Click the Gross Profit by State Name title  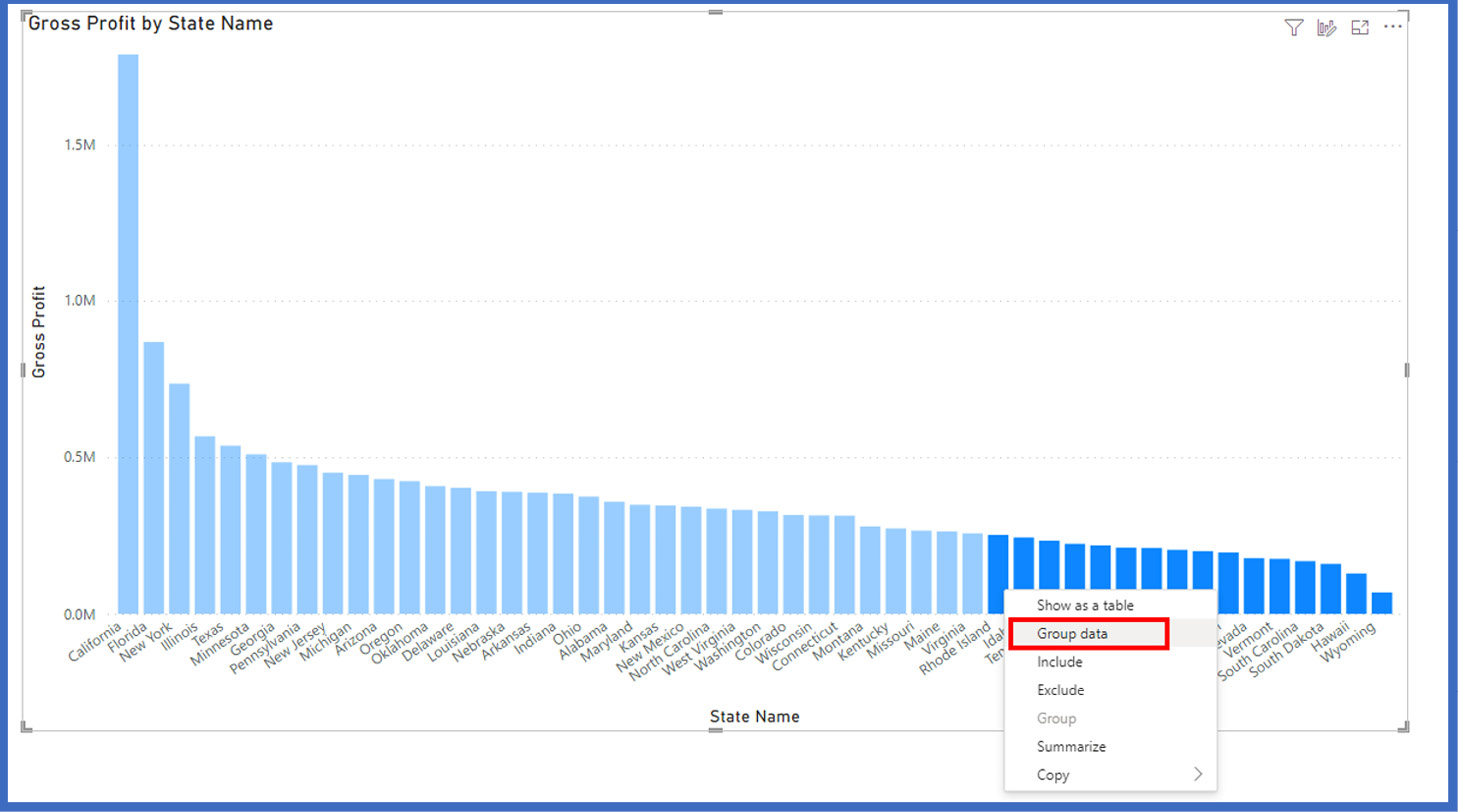pos(151,23)
